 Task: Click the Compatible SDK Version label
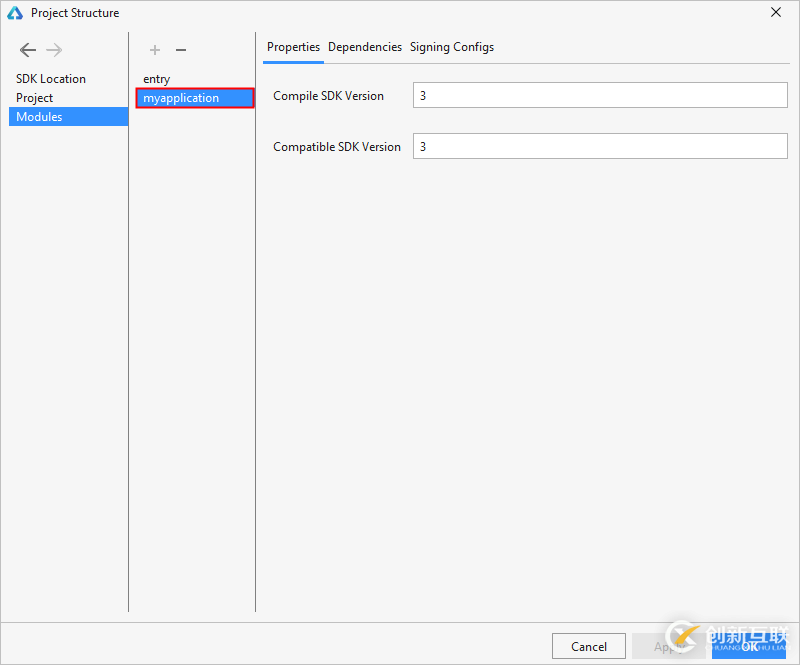[337, 147]
